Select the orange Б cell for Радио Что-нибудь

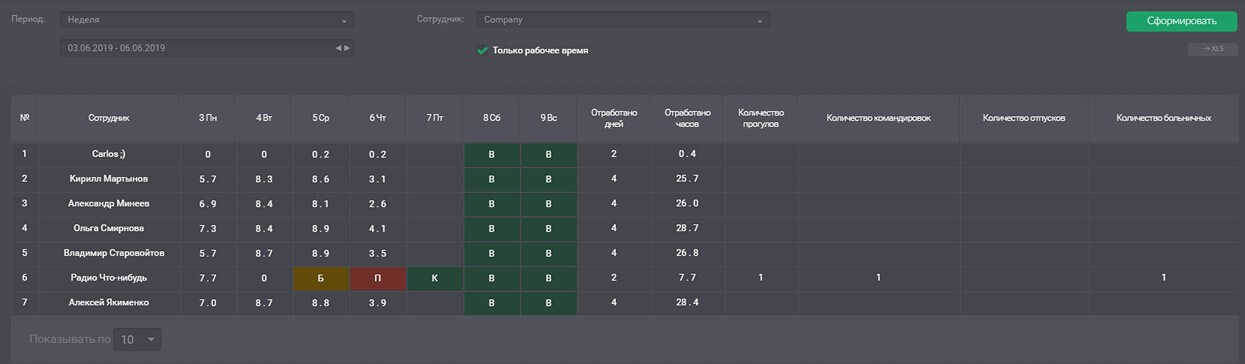320,278
